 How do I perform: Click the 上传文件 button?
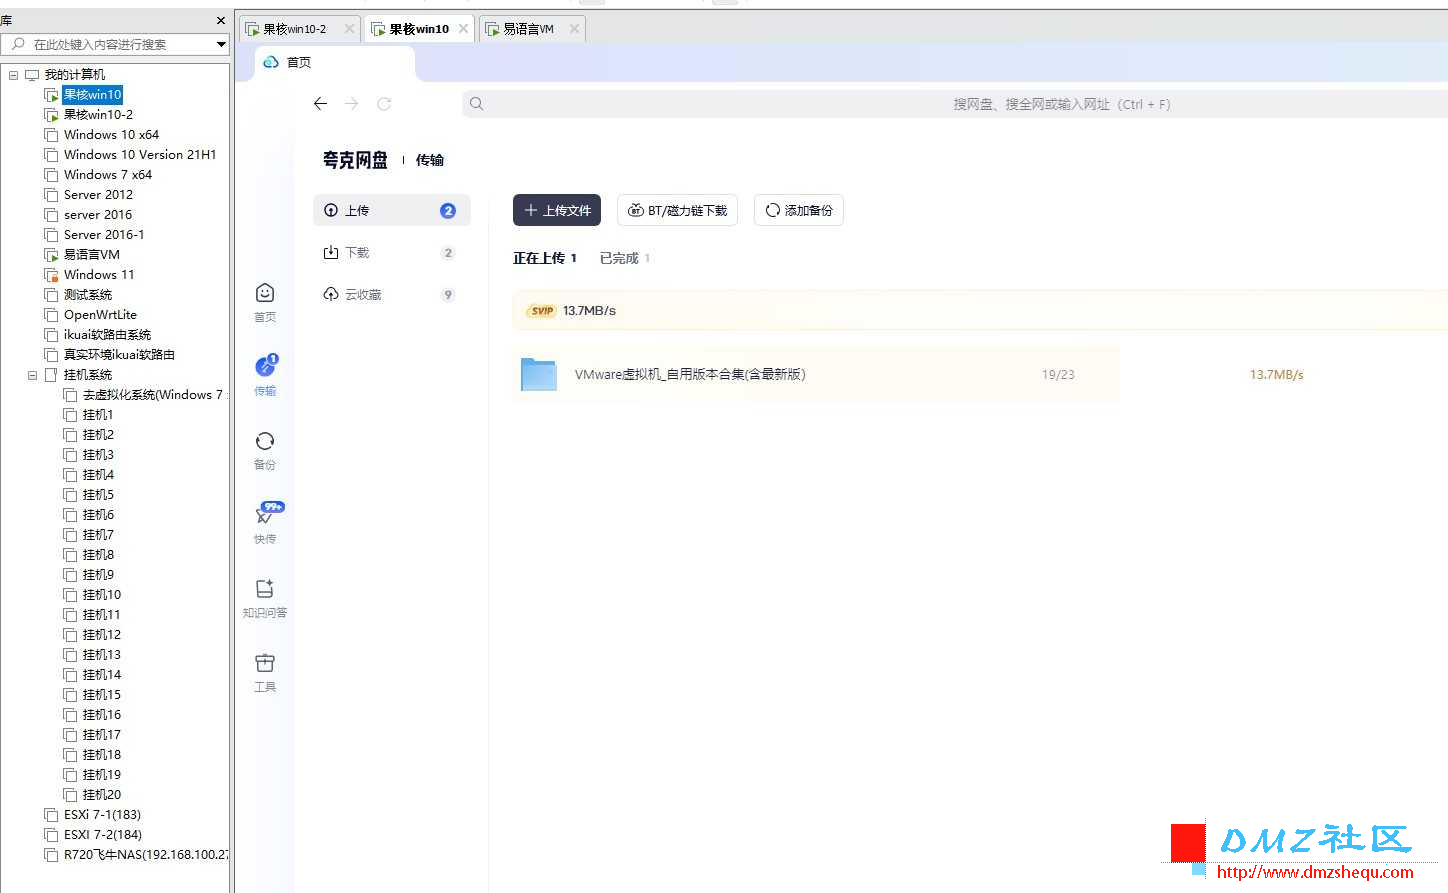coord(557,210)
